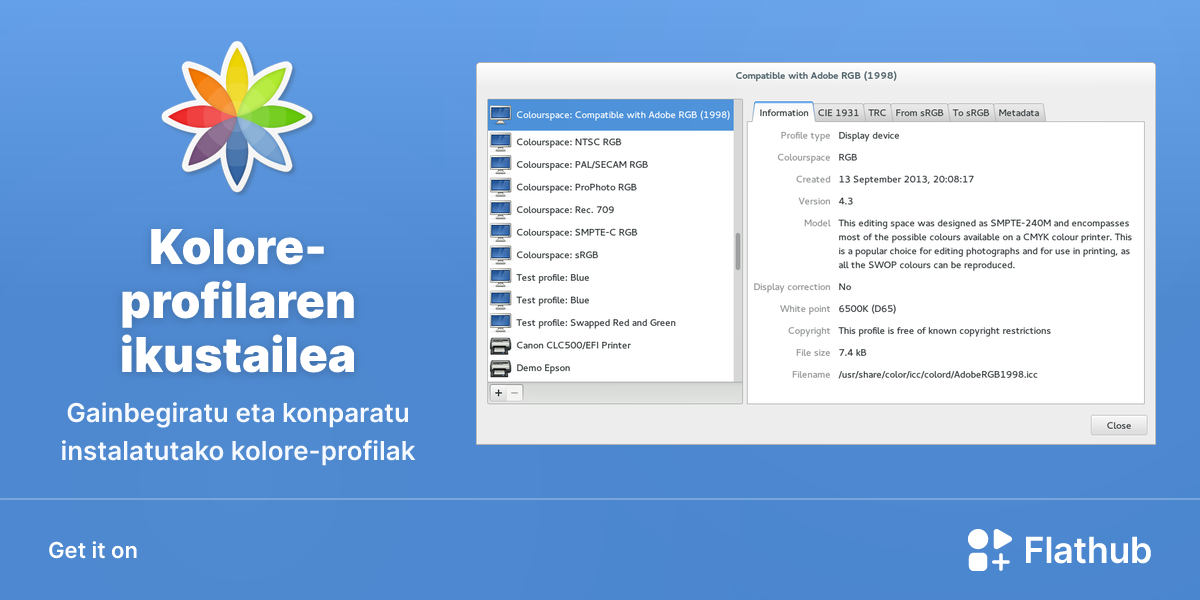1200x600 pixels.
Task: Close the profile viewer dialog
Action: (1119, 425)
